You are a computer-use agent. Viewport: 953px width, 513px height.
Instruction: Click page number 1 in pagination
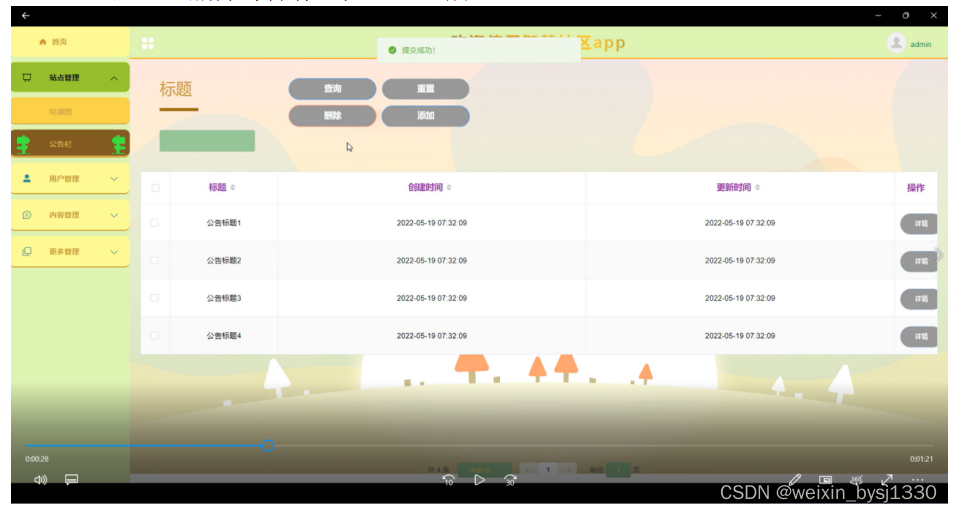548,470
